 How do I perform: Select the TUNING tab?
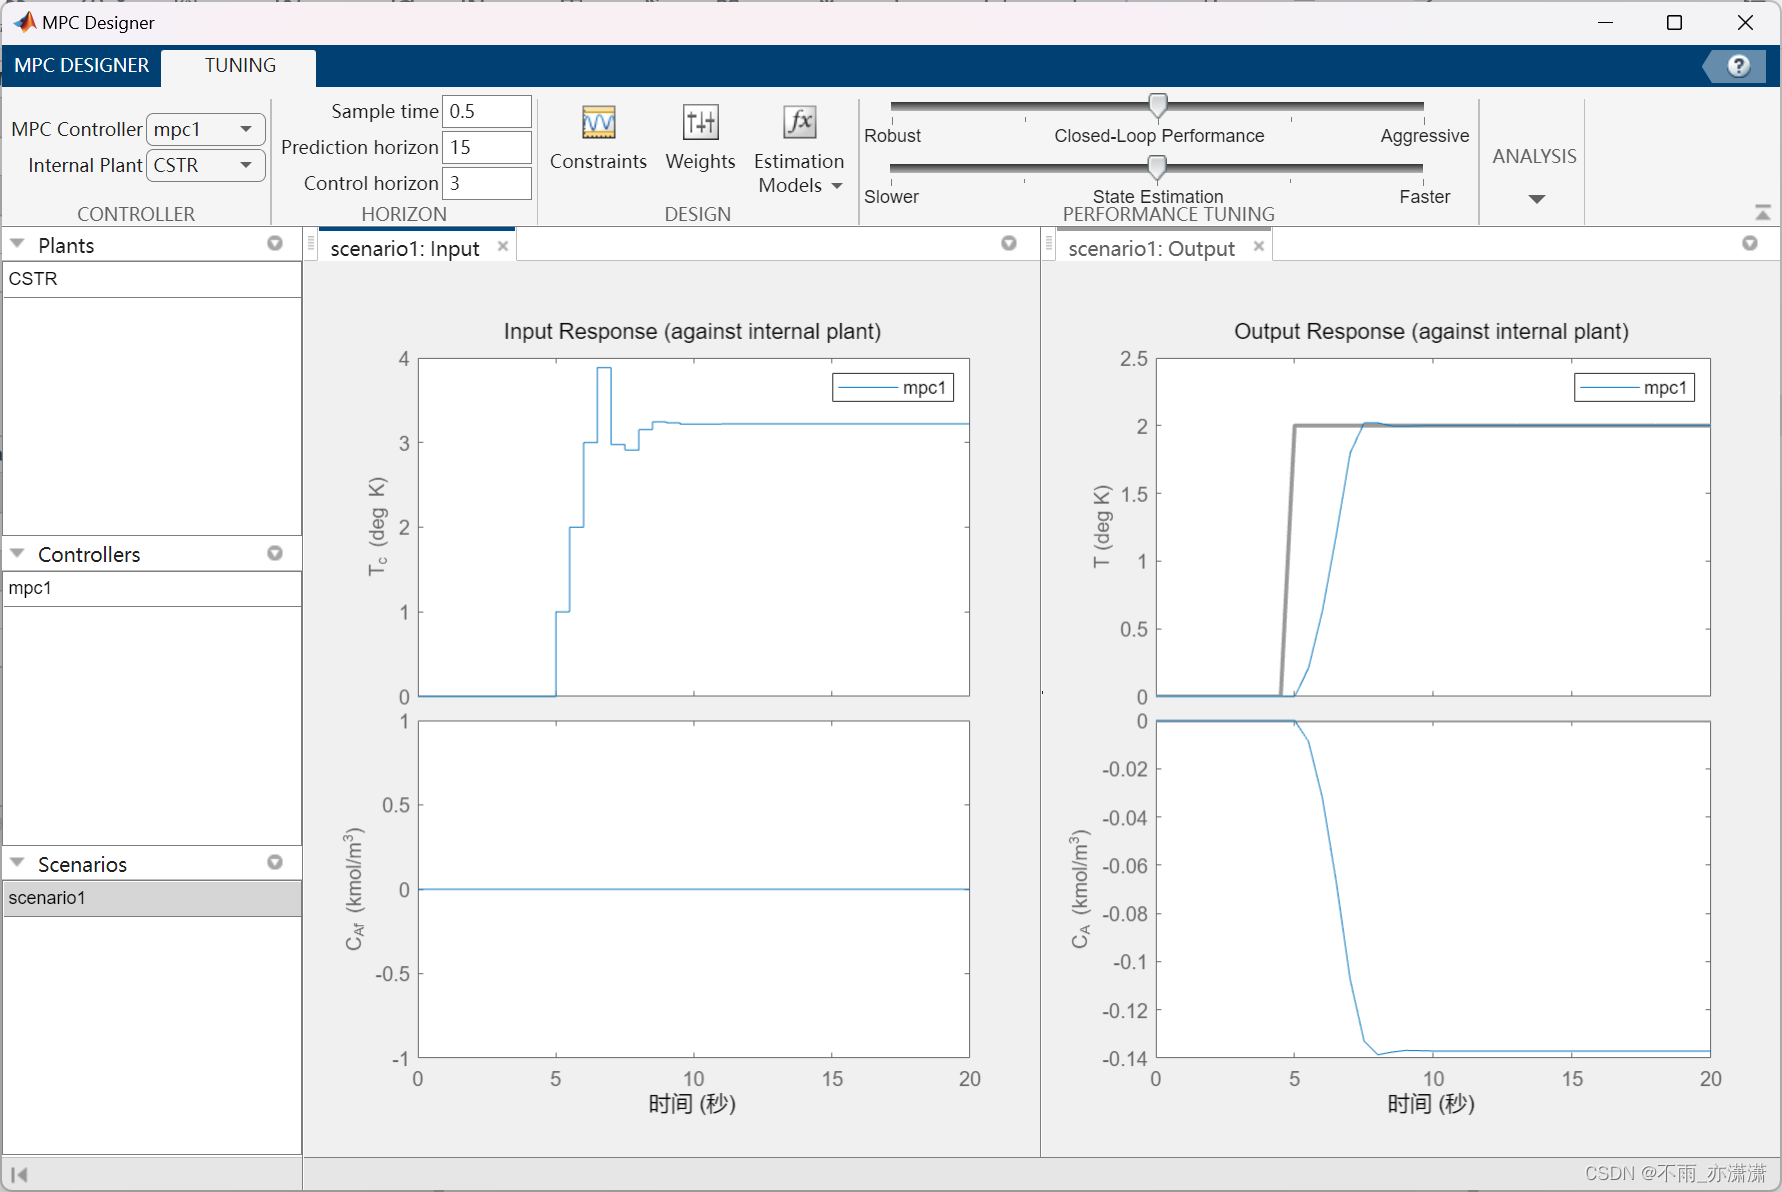240,66
